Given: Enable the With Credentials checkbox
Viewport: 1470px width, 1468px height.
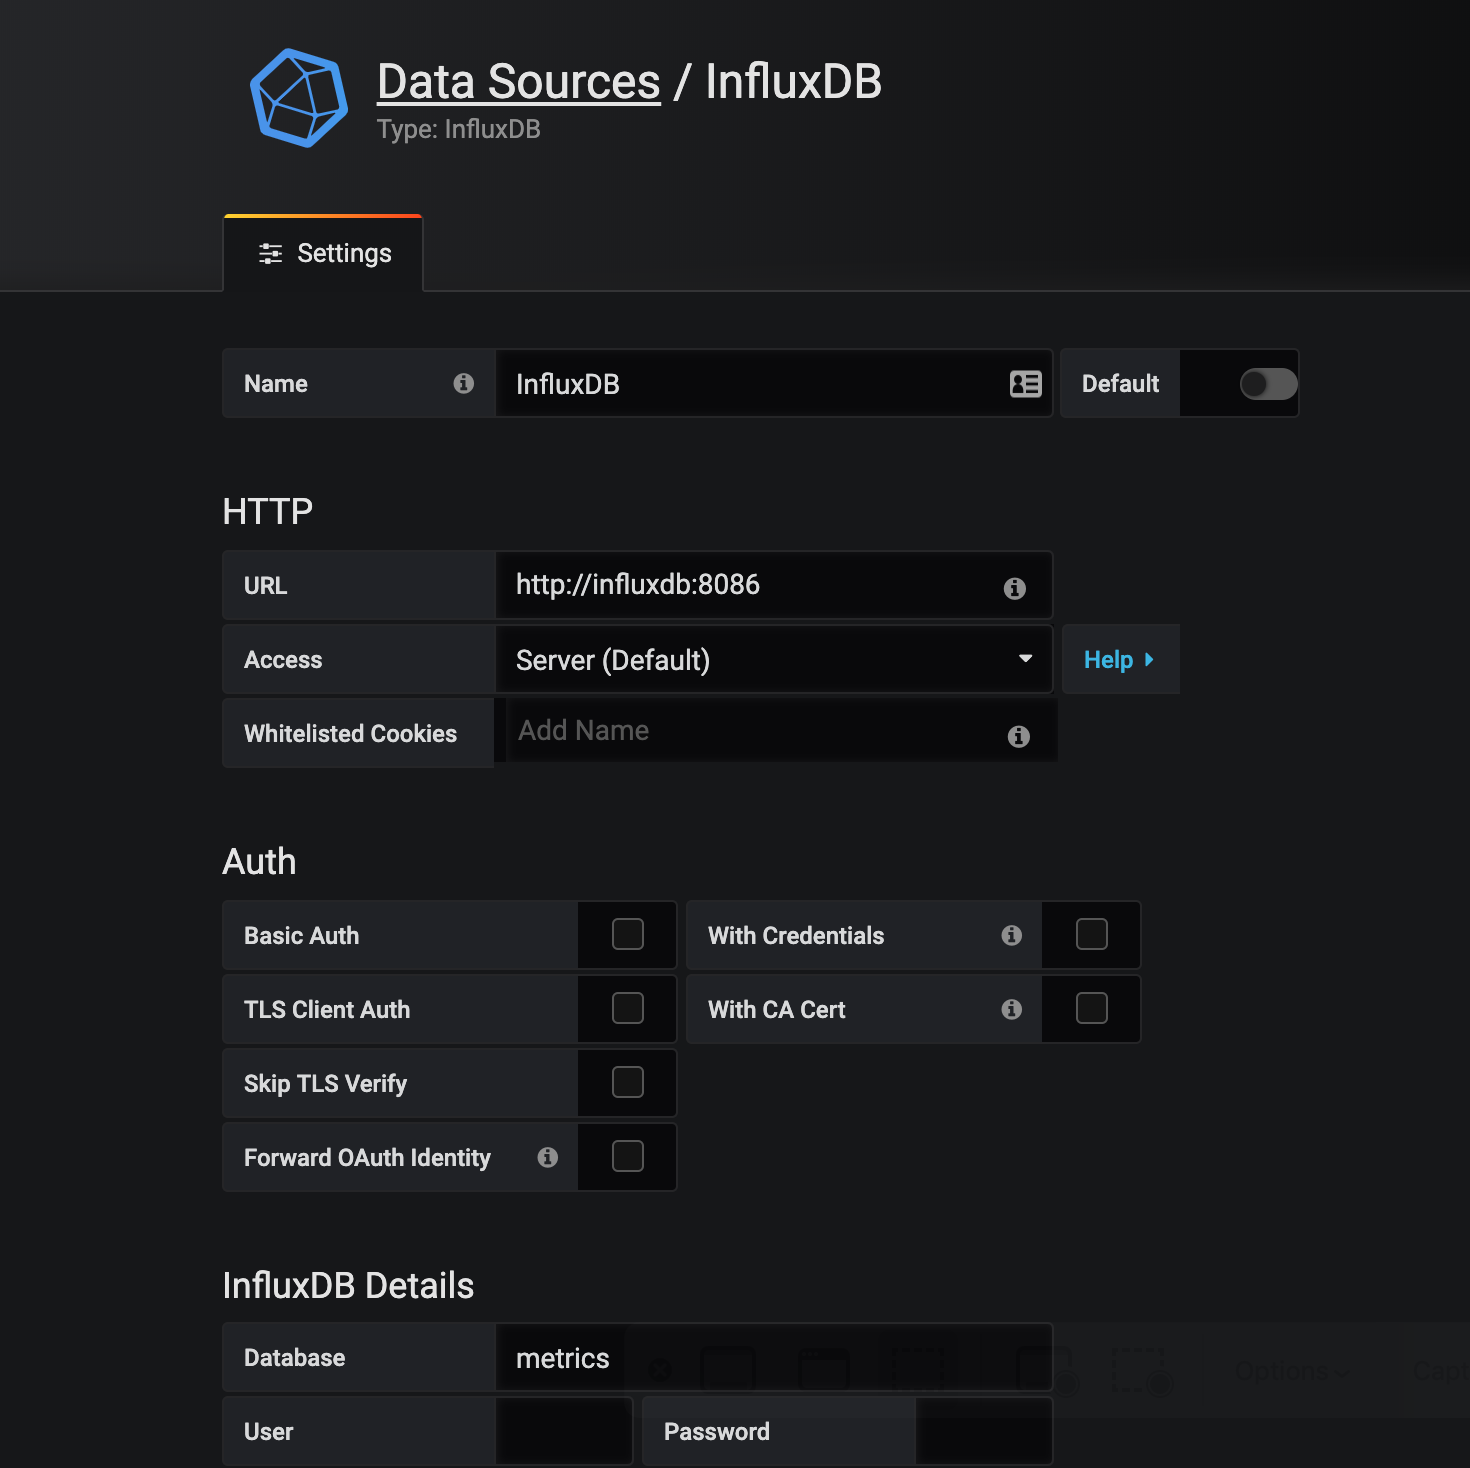Looking at the screenshot, I should (x=1092, y=934).
